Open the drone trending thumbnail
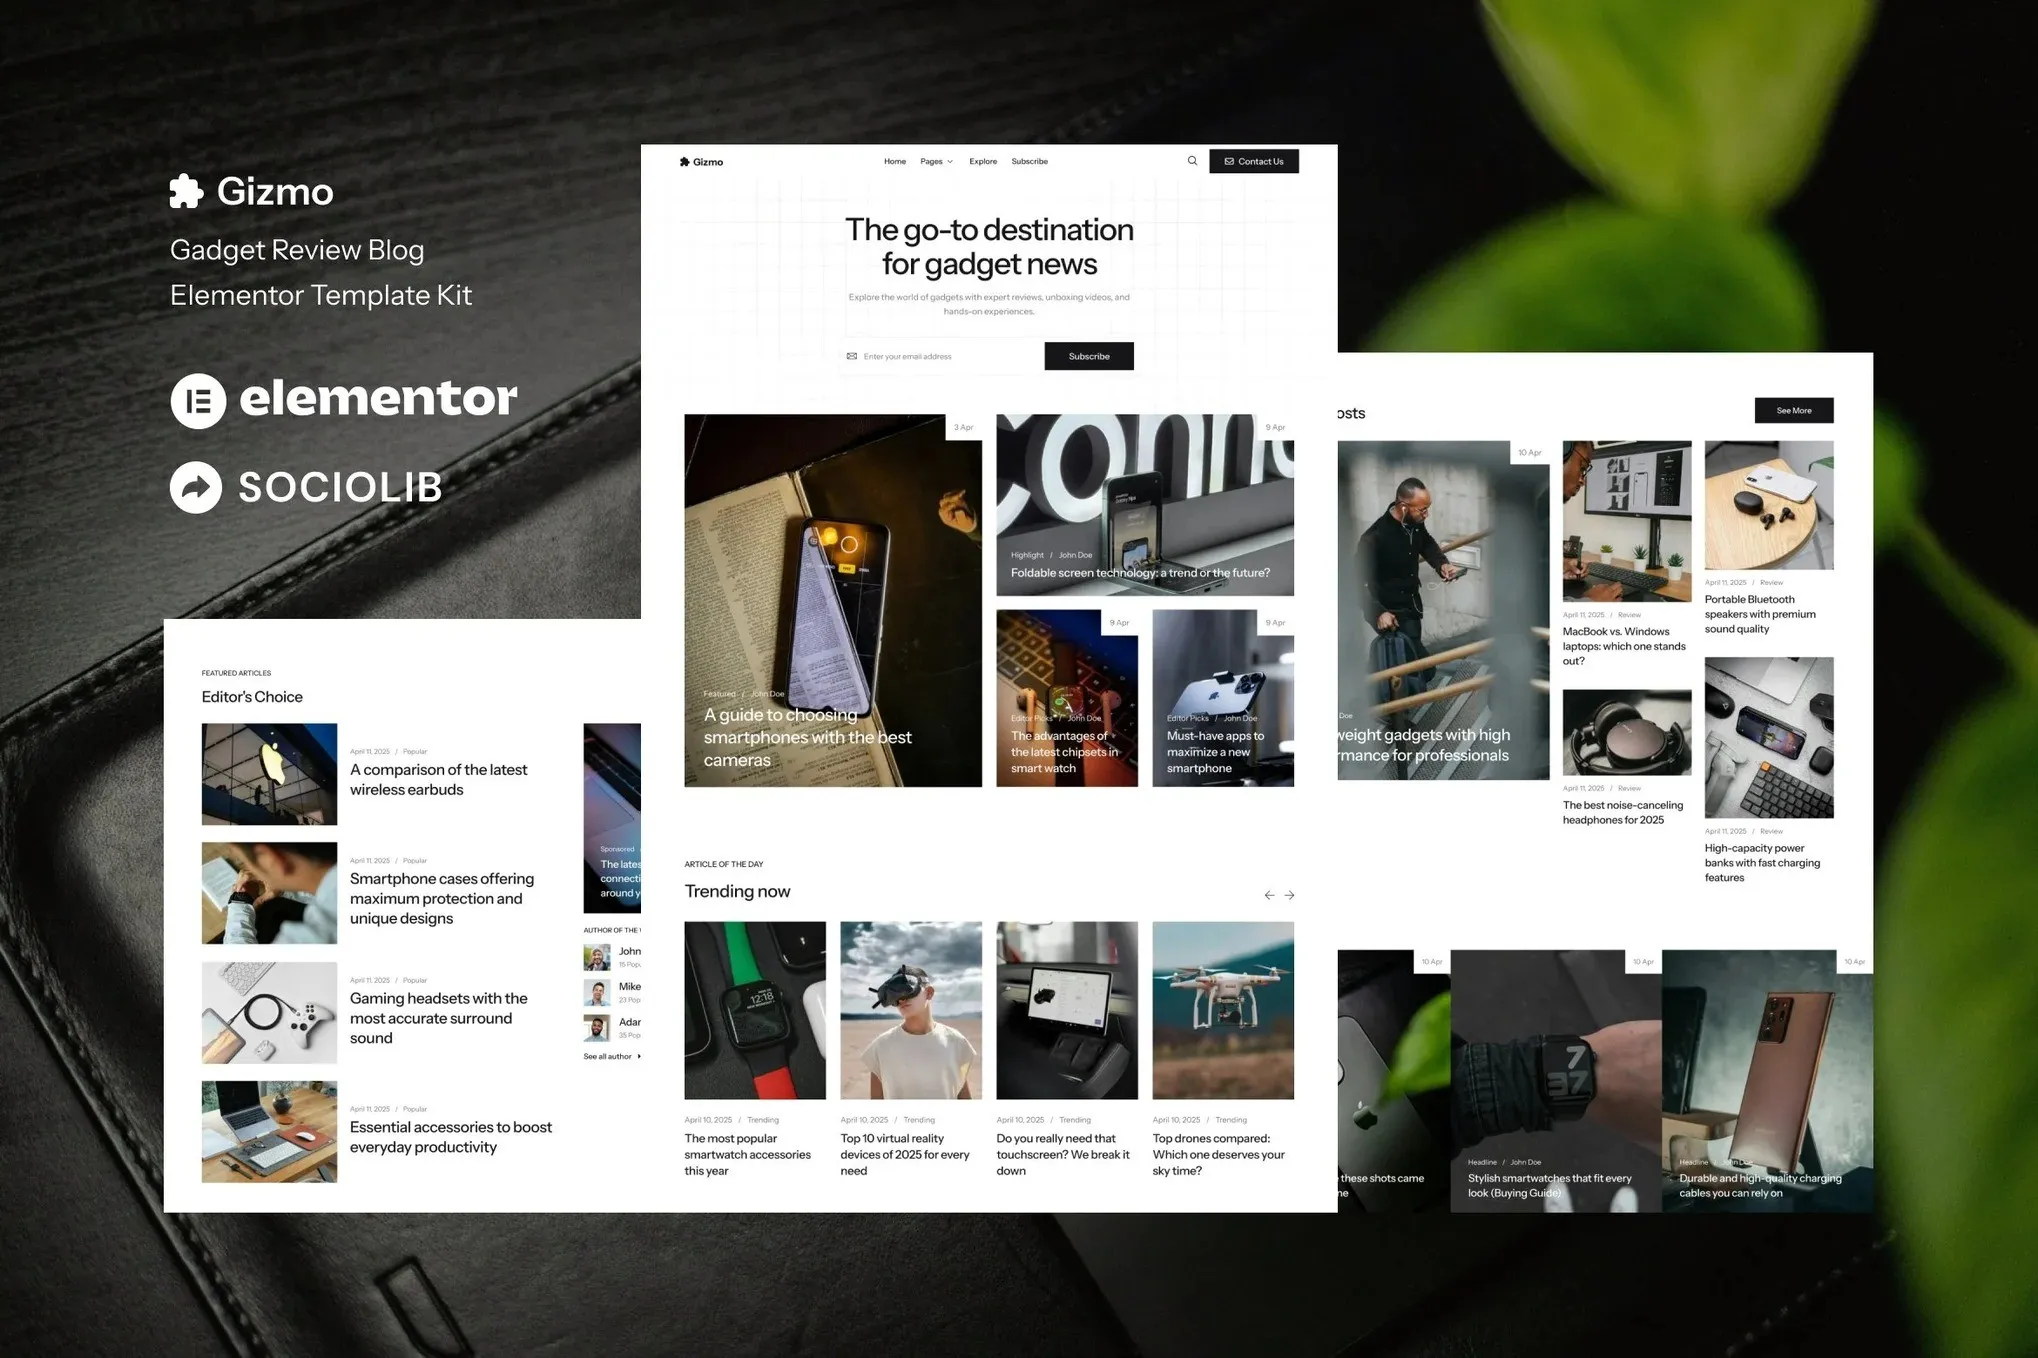This screenshot has width=2038, height=1358. click(1223, 1010)
